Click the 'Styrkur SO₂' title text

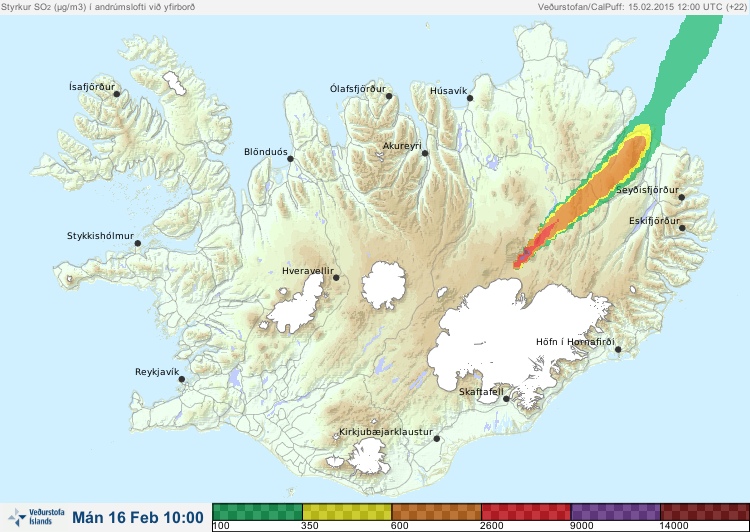coord(98,7)
